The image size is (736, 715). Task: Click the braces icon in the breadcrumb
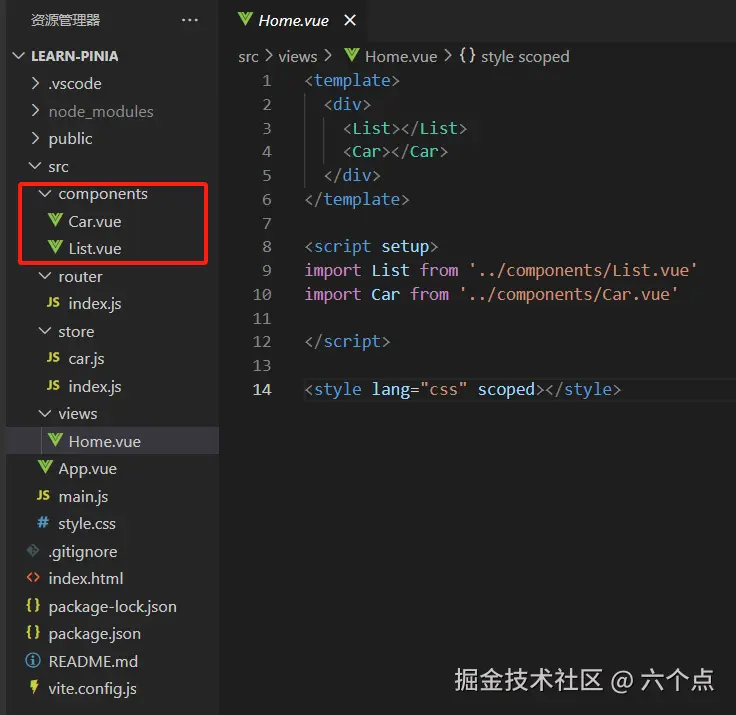point(467,55)
